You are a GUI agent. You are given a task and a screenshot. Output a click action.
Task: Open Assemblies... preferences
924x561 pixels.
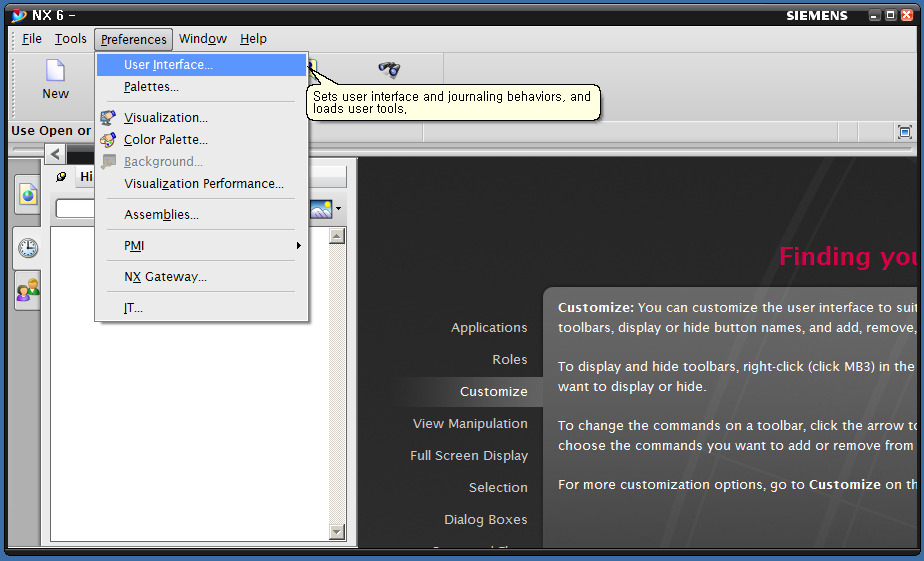(202, 214)
